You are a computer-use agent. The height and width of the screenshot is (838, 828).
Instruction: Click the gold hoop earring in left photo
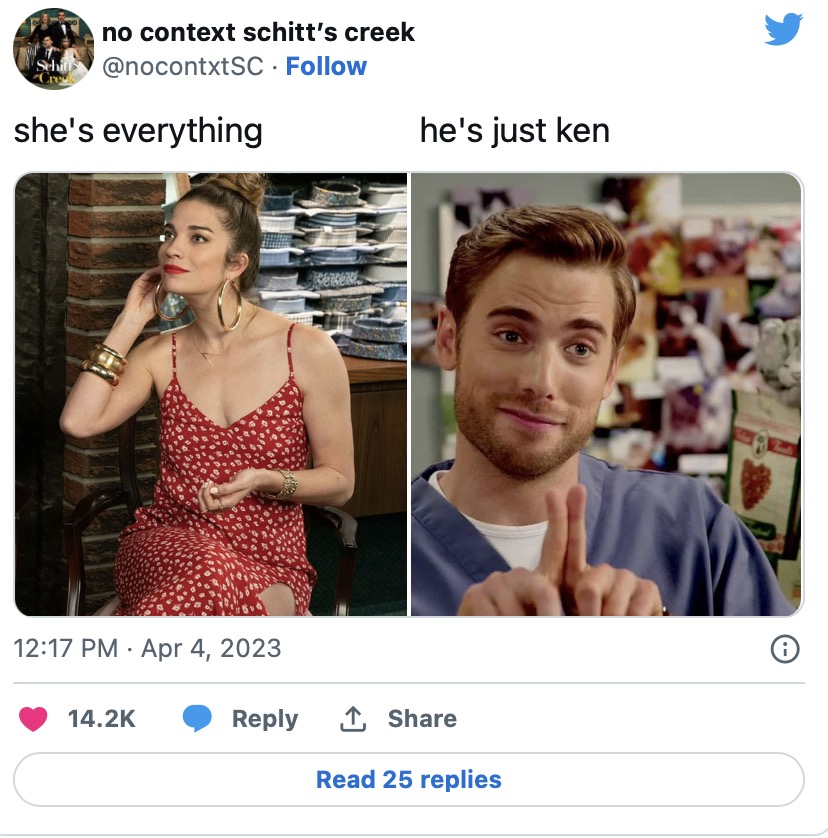pyautogui.click(x=229, y=304)
